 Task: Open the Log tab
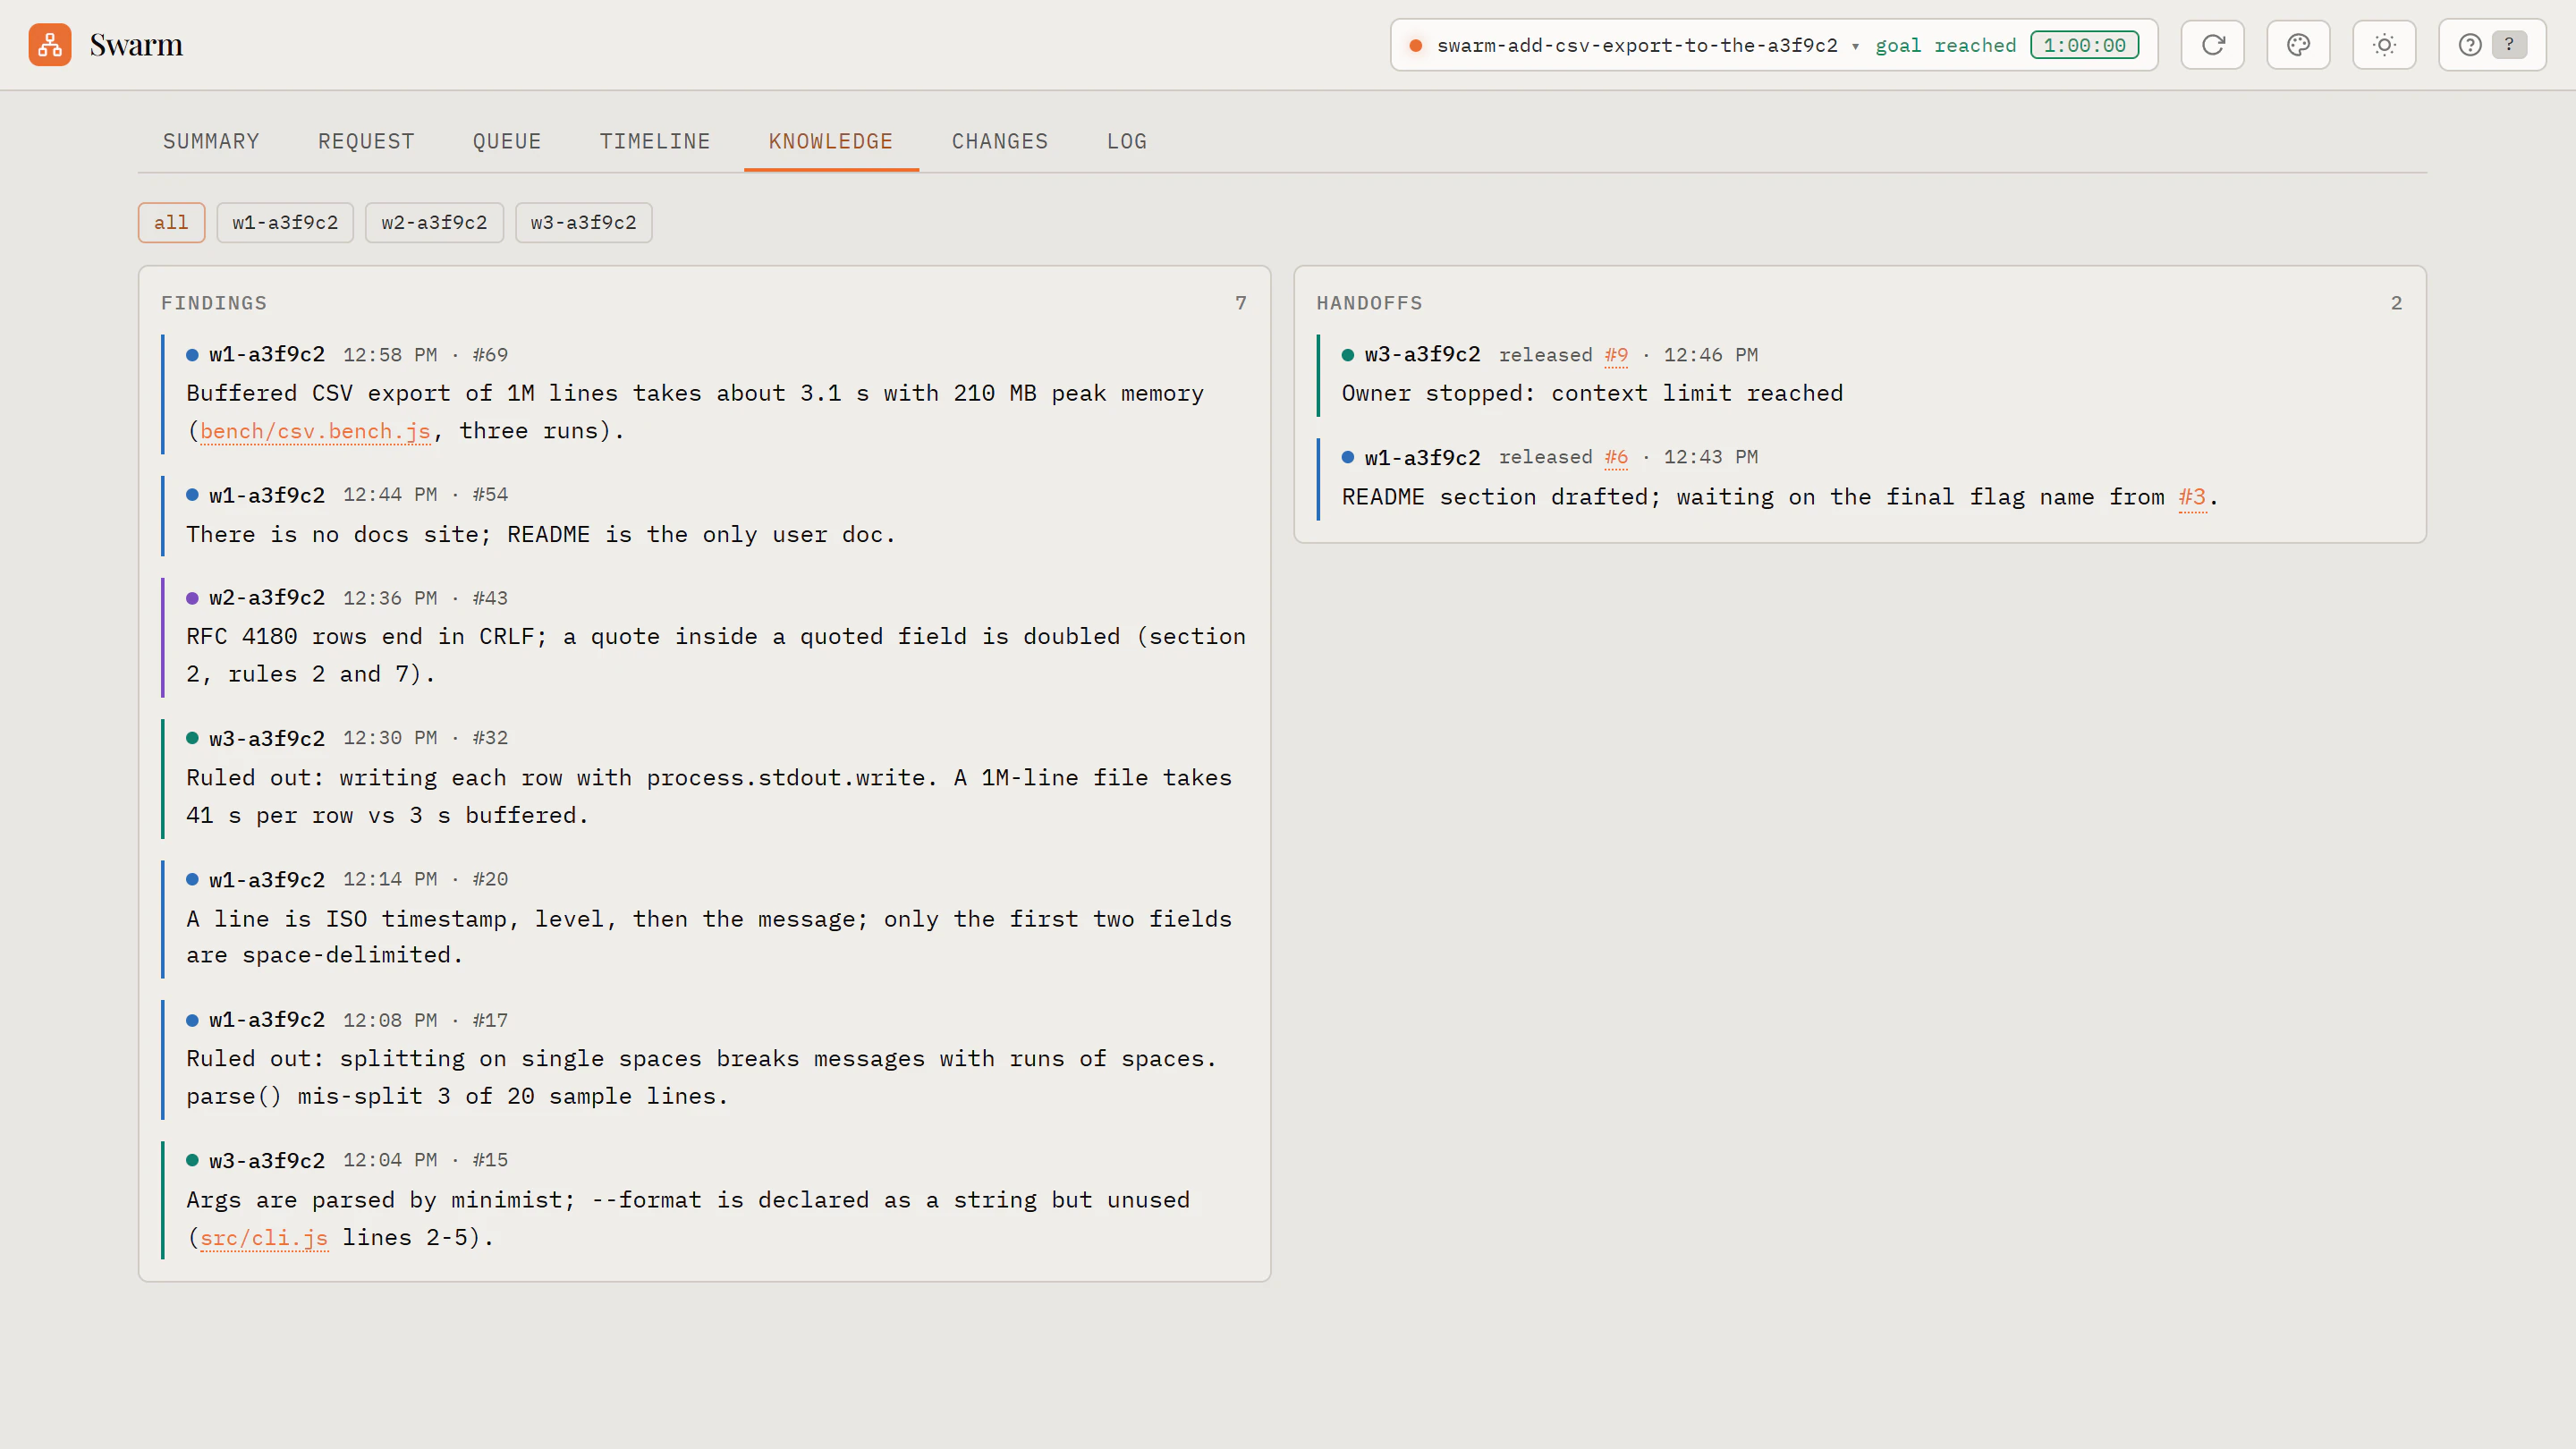pos(1127,141)
